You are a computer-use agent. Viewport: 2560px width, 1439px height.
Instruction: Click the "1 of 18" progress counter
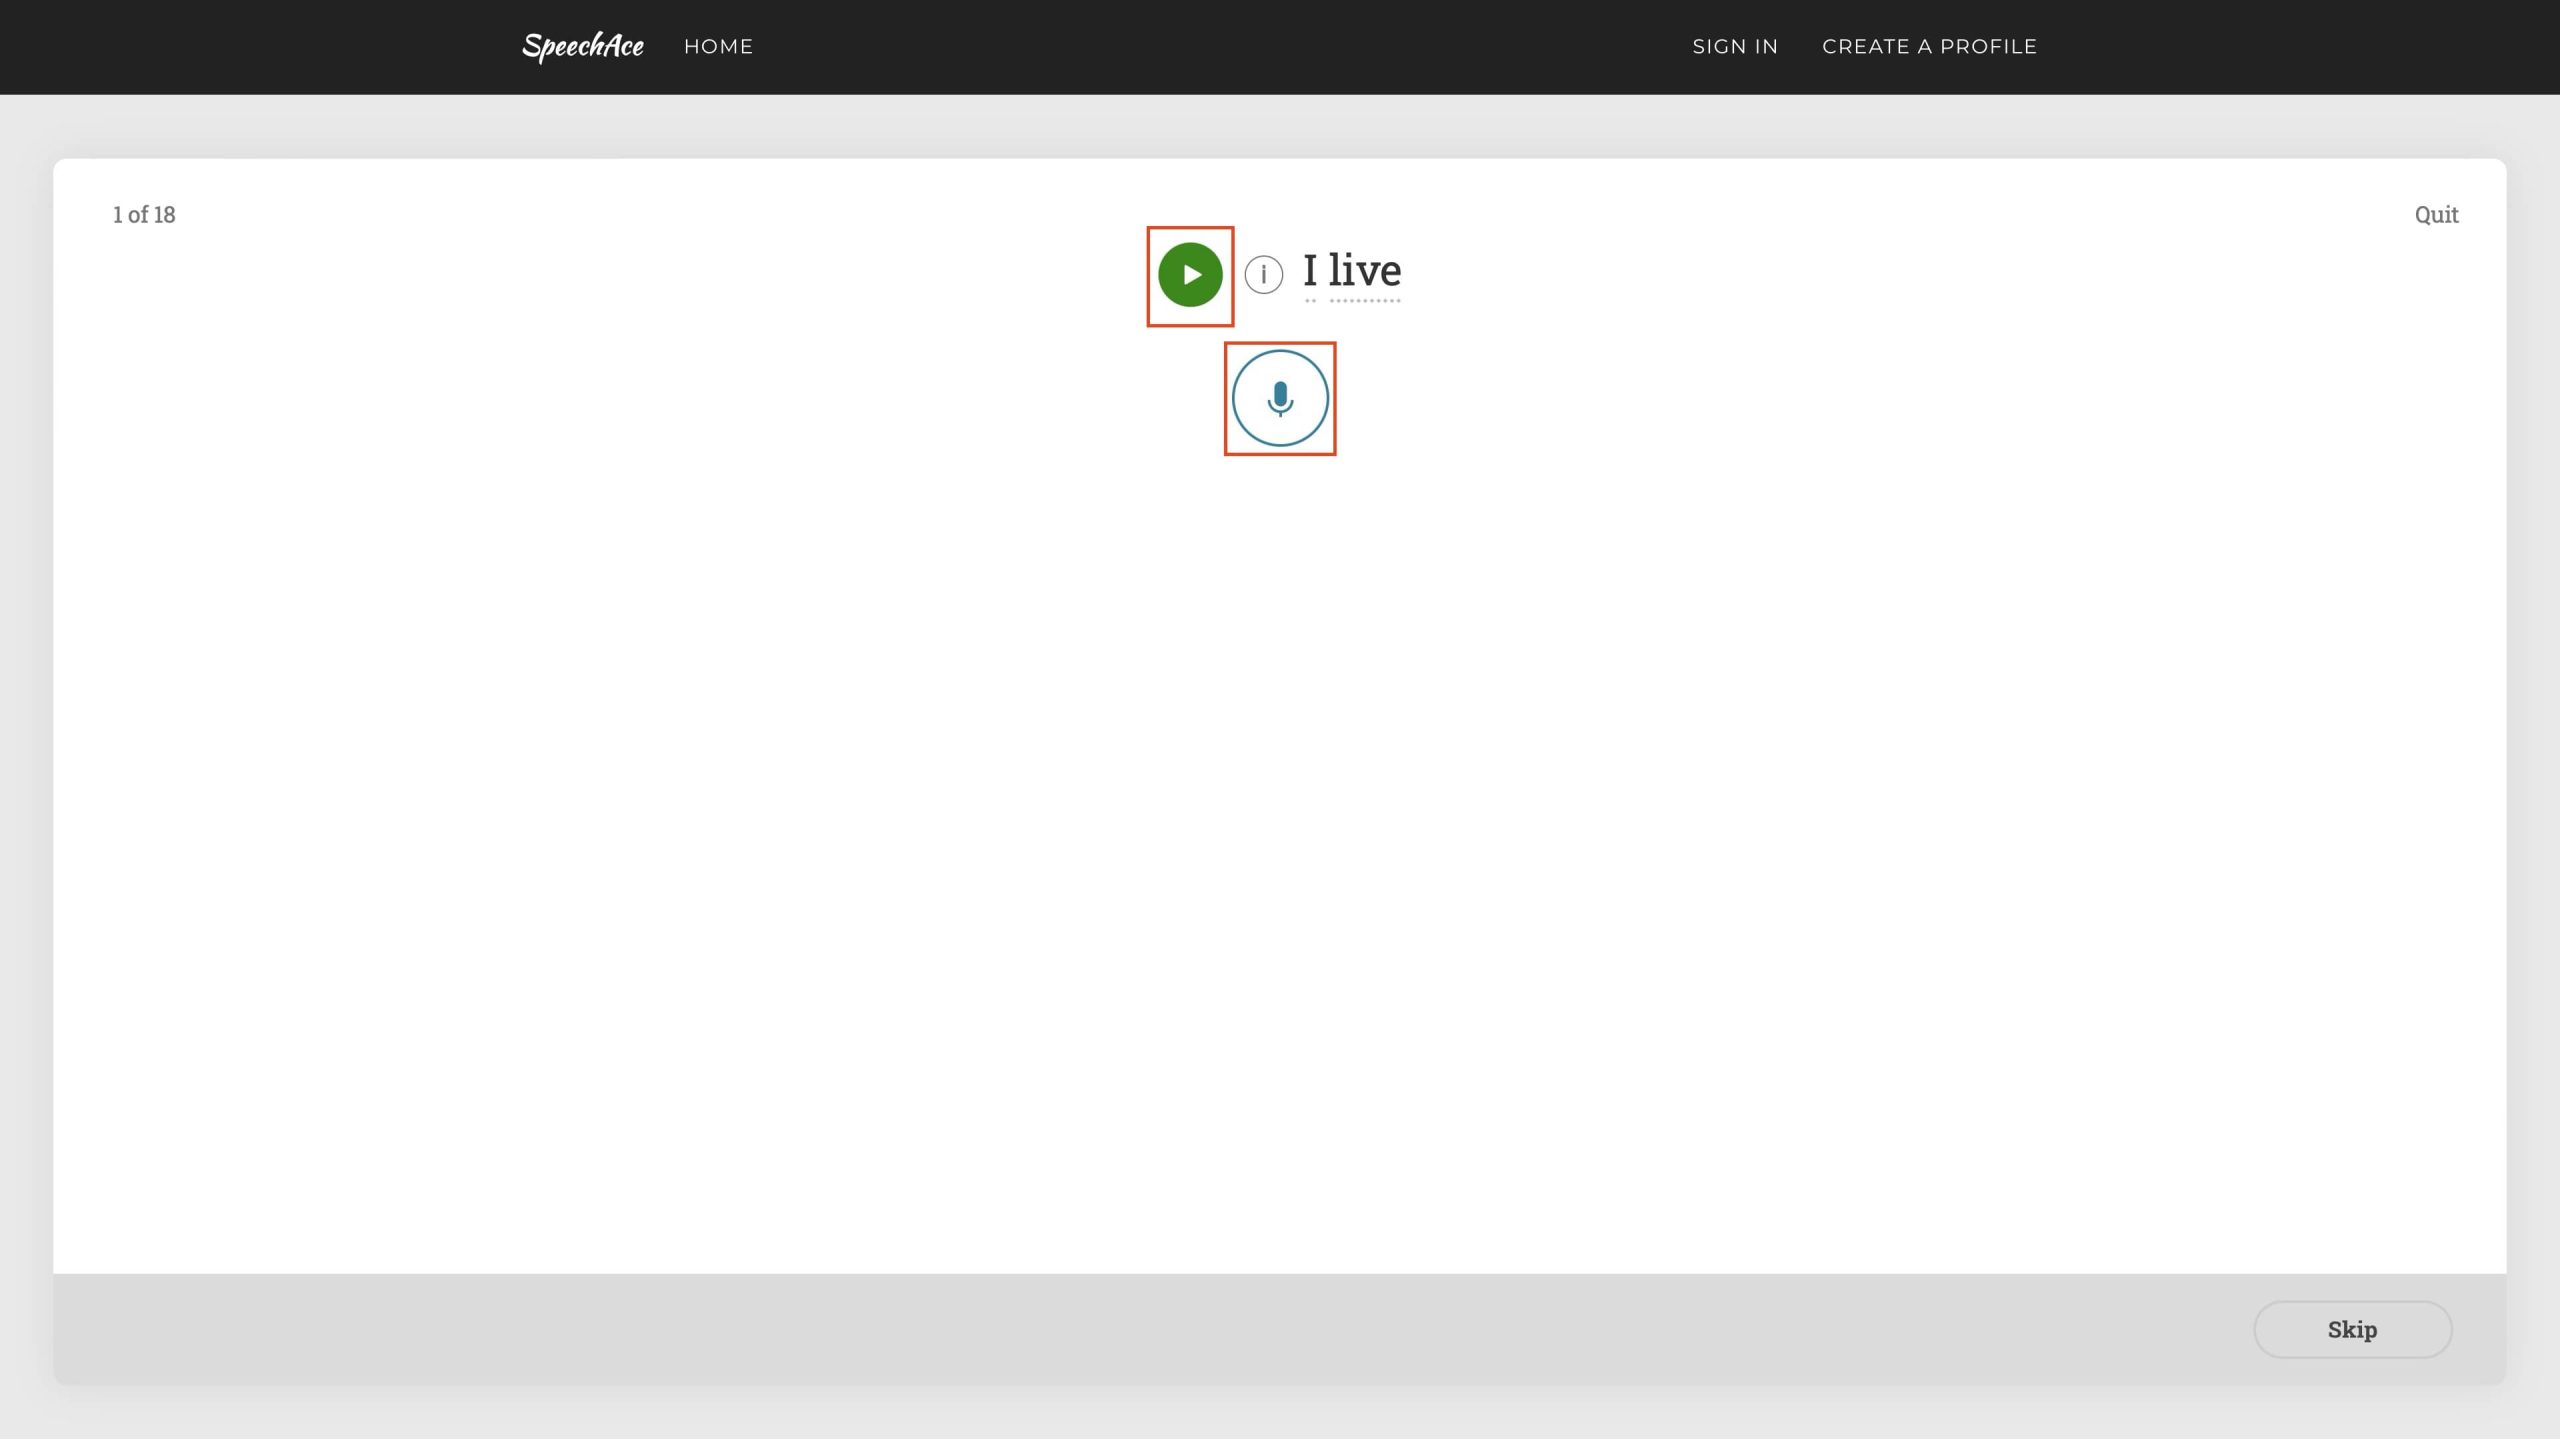144,214
